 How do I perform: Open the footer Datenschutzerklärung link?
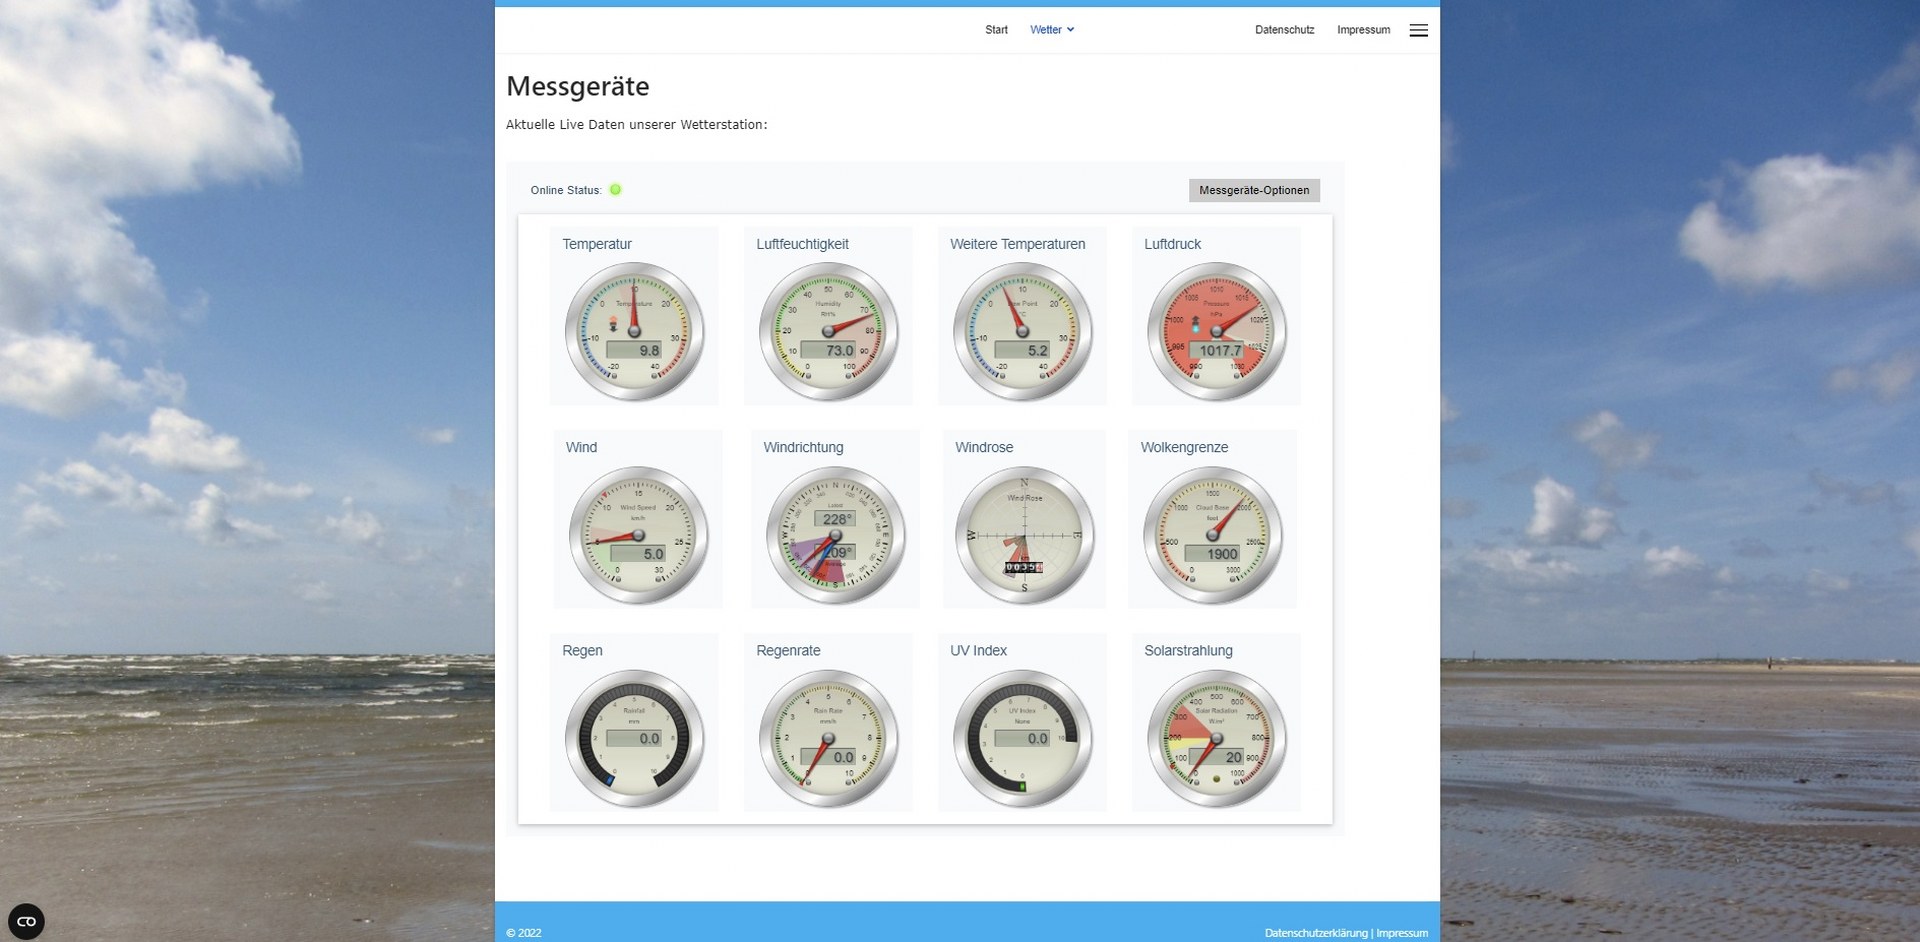pyautogui.click(x=1316, y=933)
